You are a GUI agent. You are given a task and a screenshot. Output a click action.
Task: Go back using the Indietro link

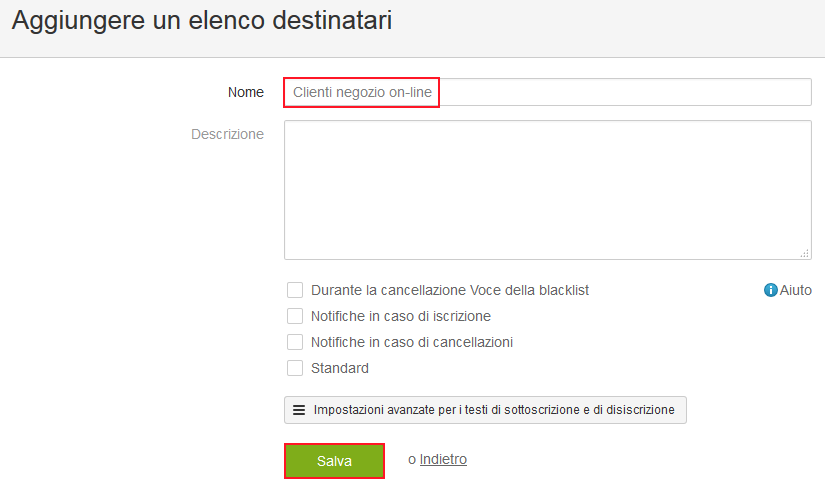coord(443,460)
